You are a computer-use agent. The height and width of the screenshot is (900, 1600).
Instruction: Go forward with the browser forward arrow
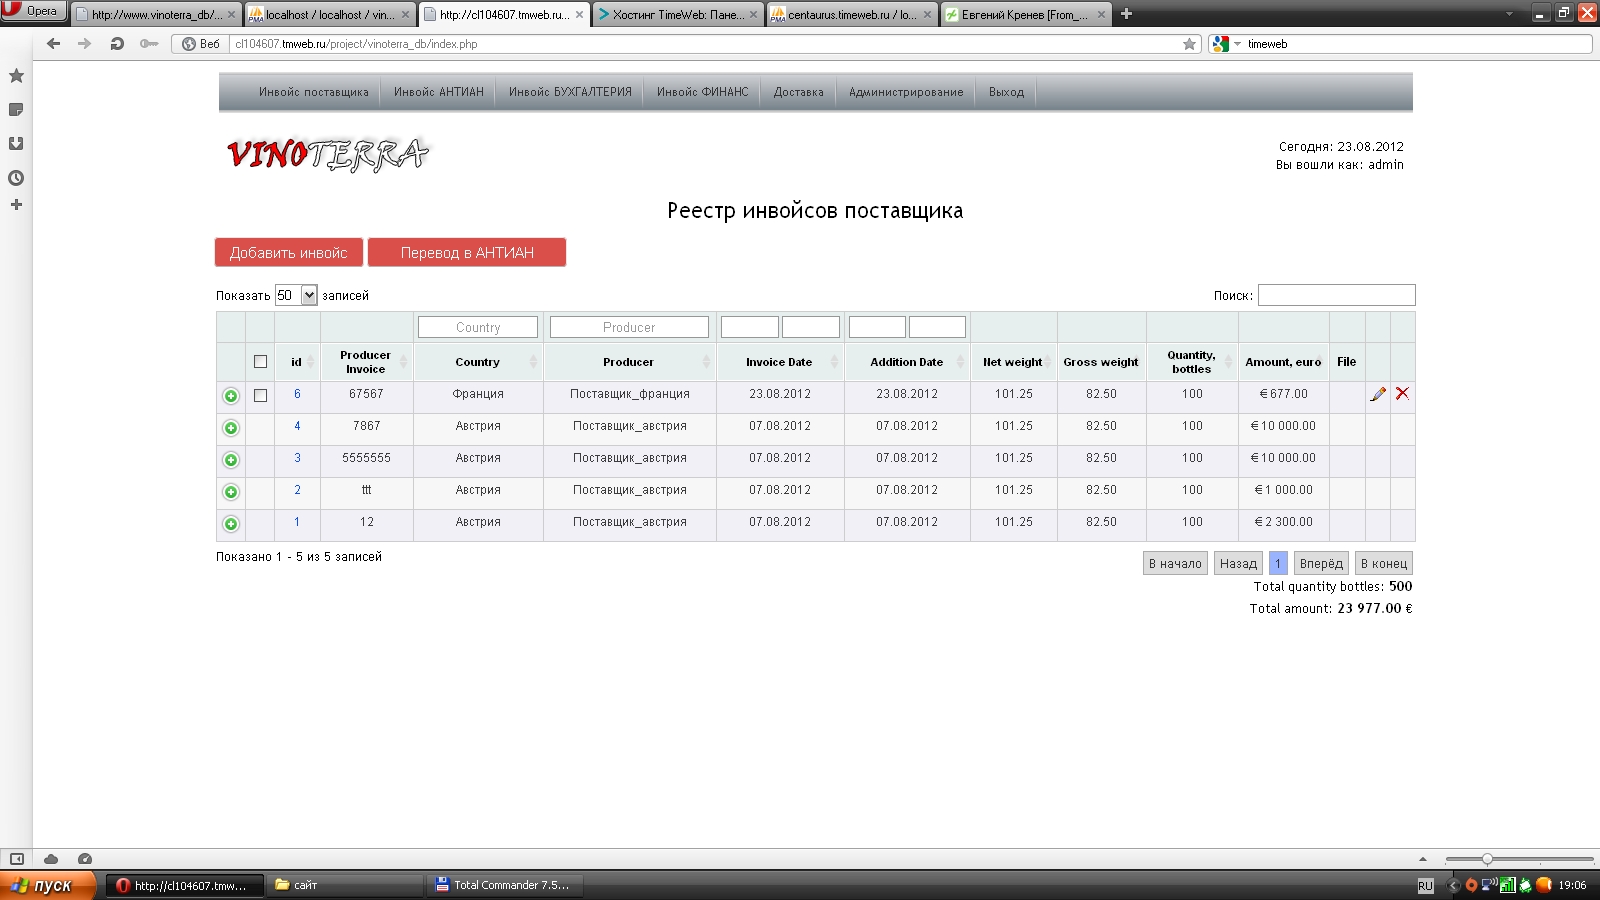click(85, 44)
